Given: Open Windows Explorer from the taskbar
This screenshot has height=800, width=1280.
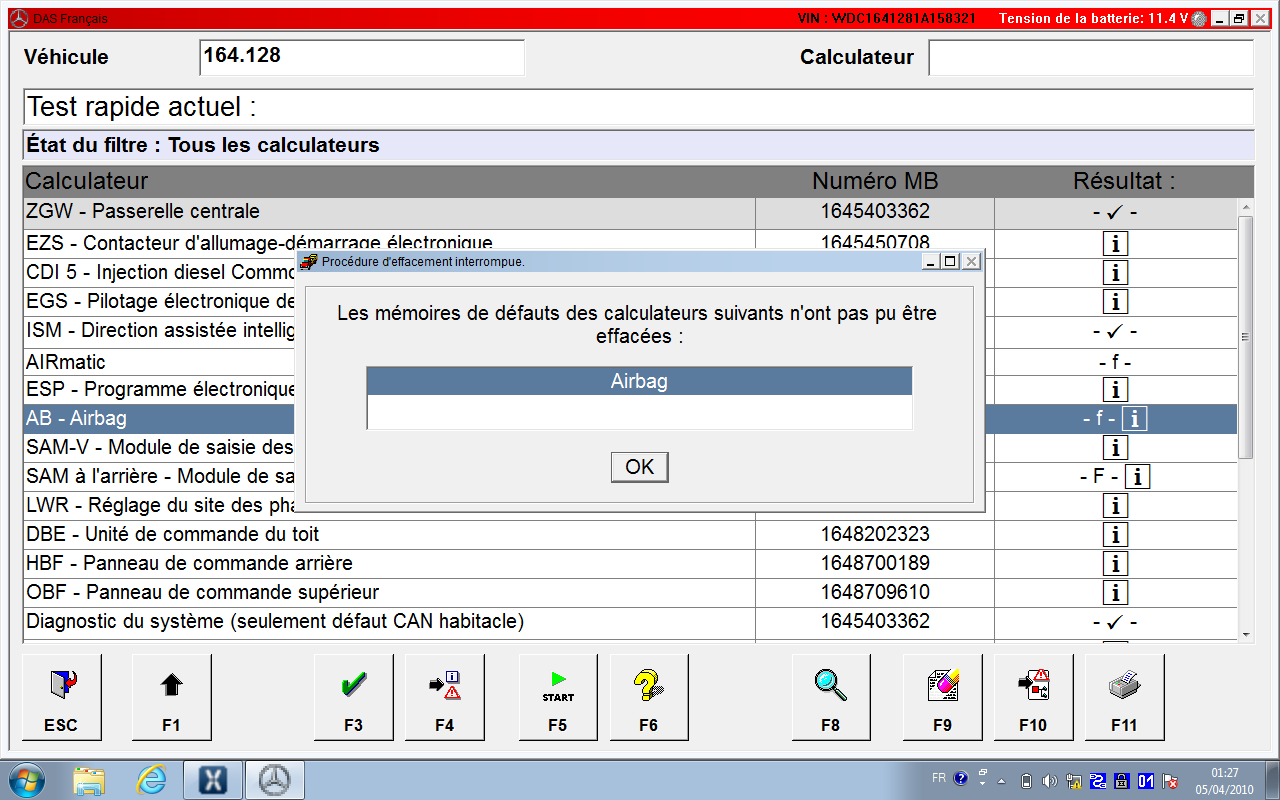Looking at the screenshot, I should (x=89, y=780).
